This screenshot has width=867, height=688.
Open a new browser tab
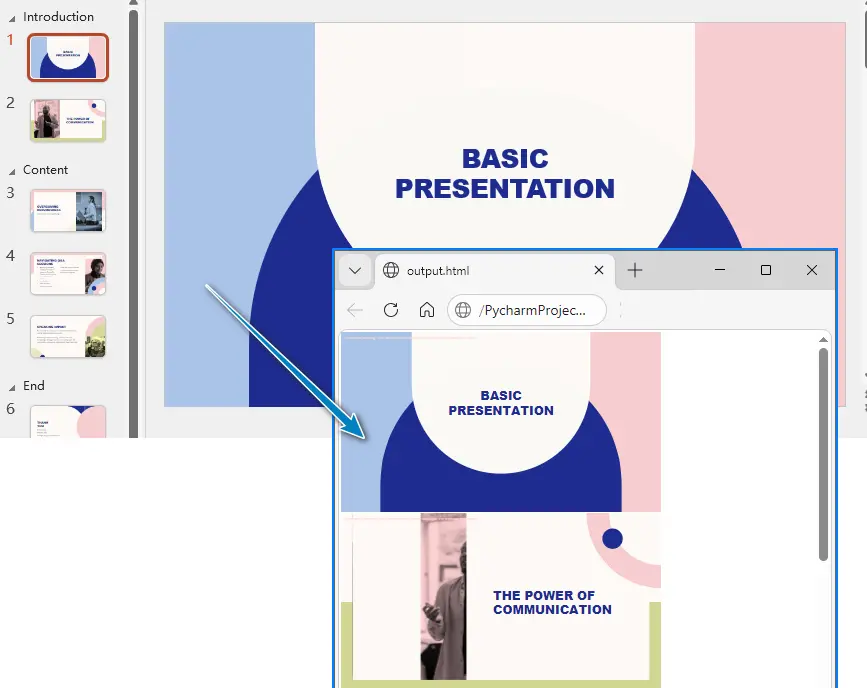pyautogui.click(x=635, y=270)
